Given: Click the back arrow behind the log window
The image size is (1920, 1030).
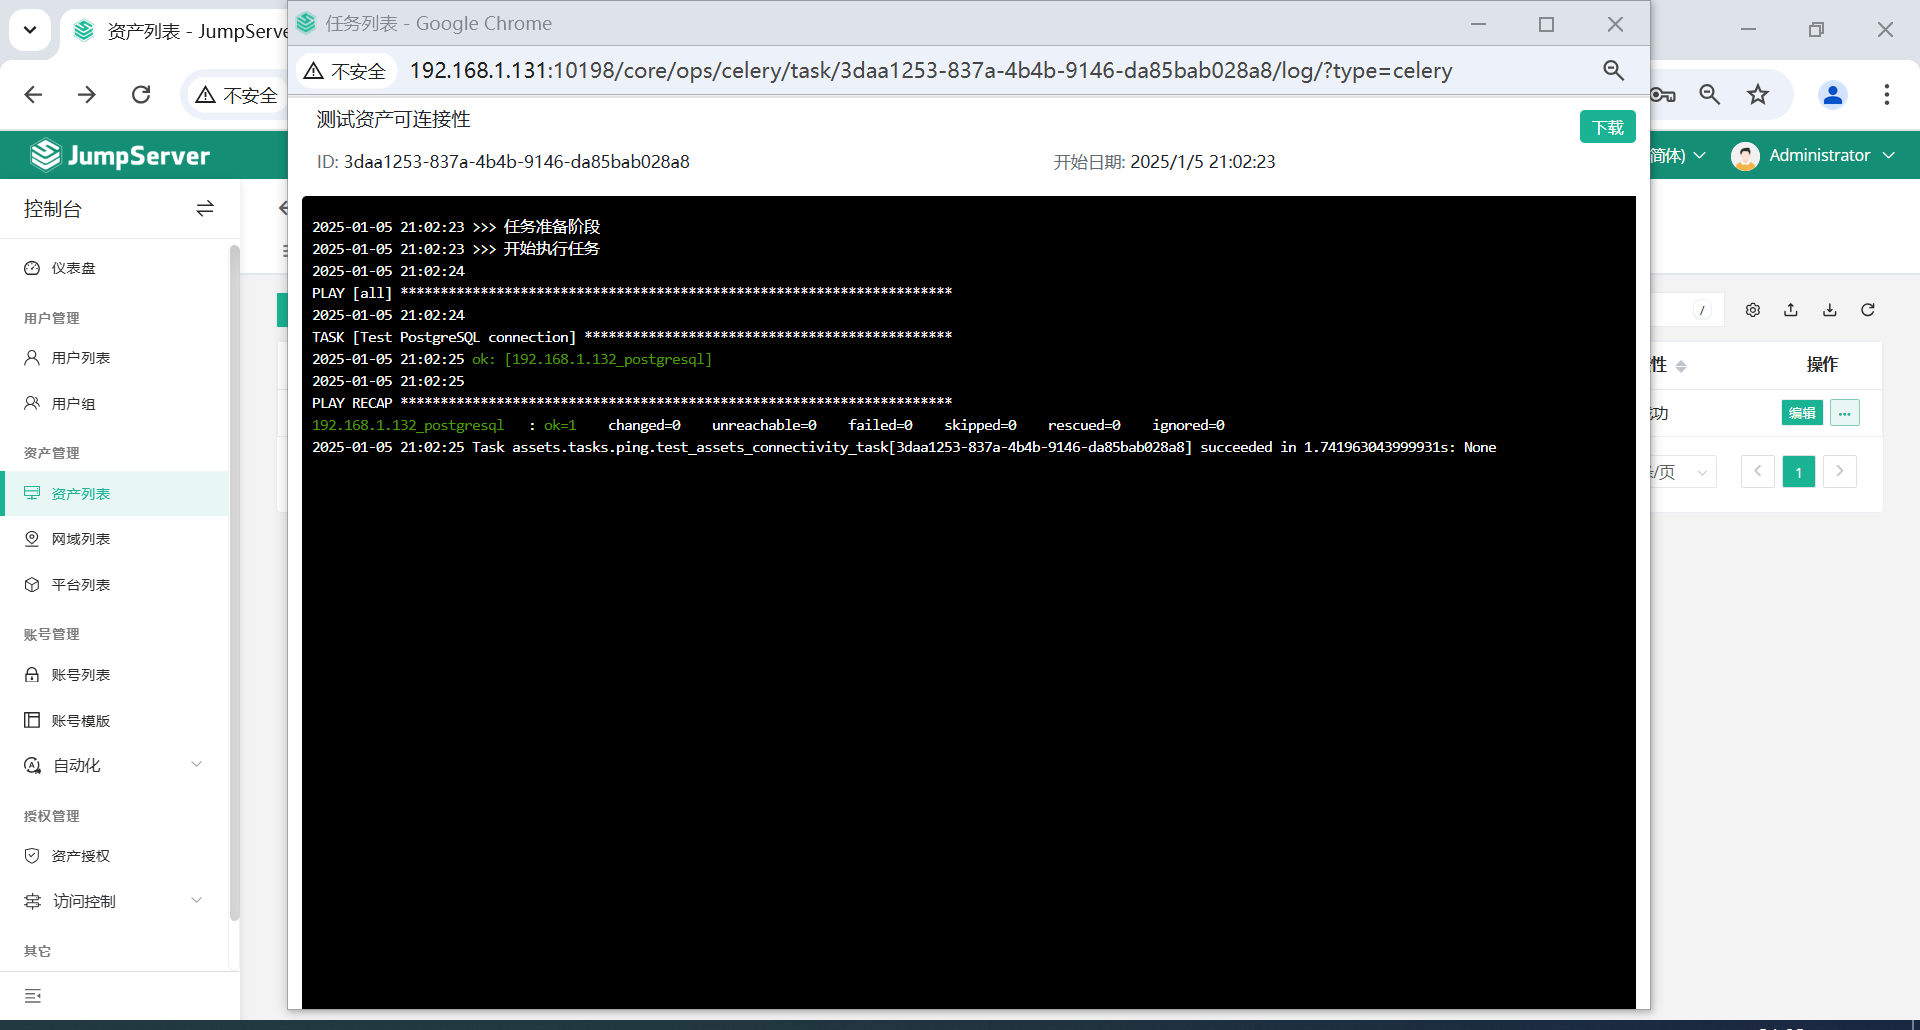Looking at the screenshot, I should coord(283,208).
